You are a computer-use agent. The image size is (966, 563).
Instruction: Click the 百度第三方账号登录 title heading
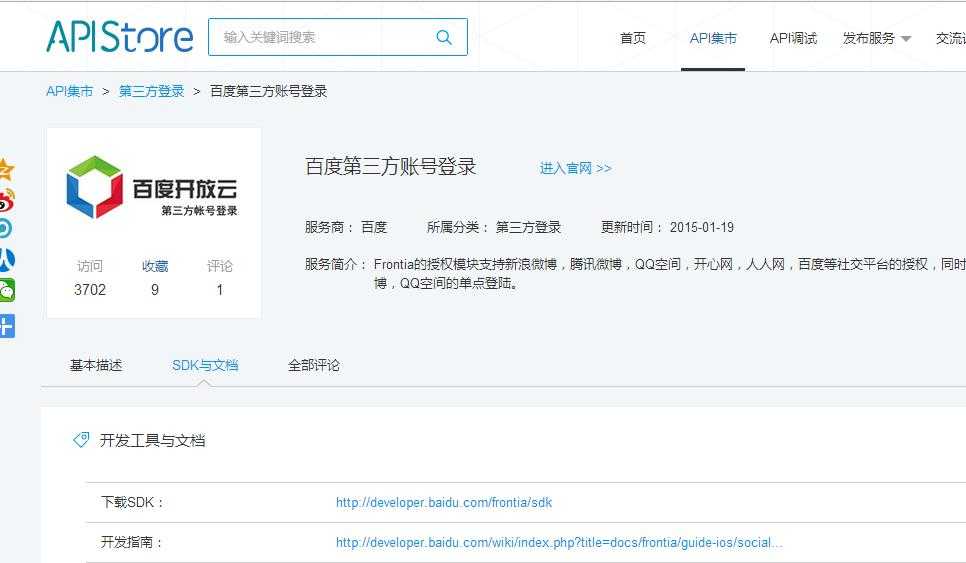391,166
